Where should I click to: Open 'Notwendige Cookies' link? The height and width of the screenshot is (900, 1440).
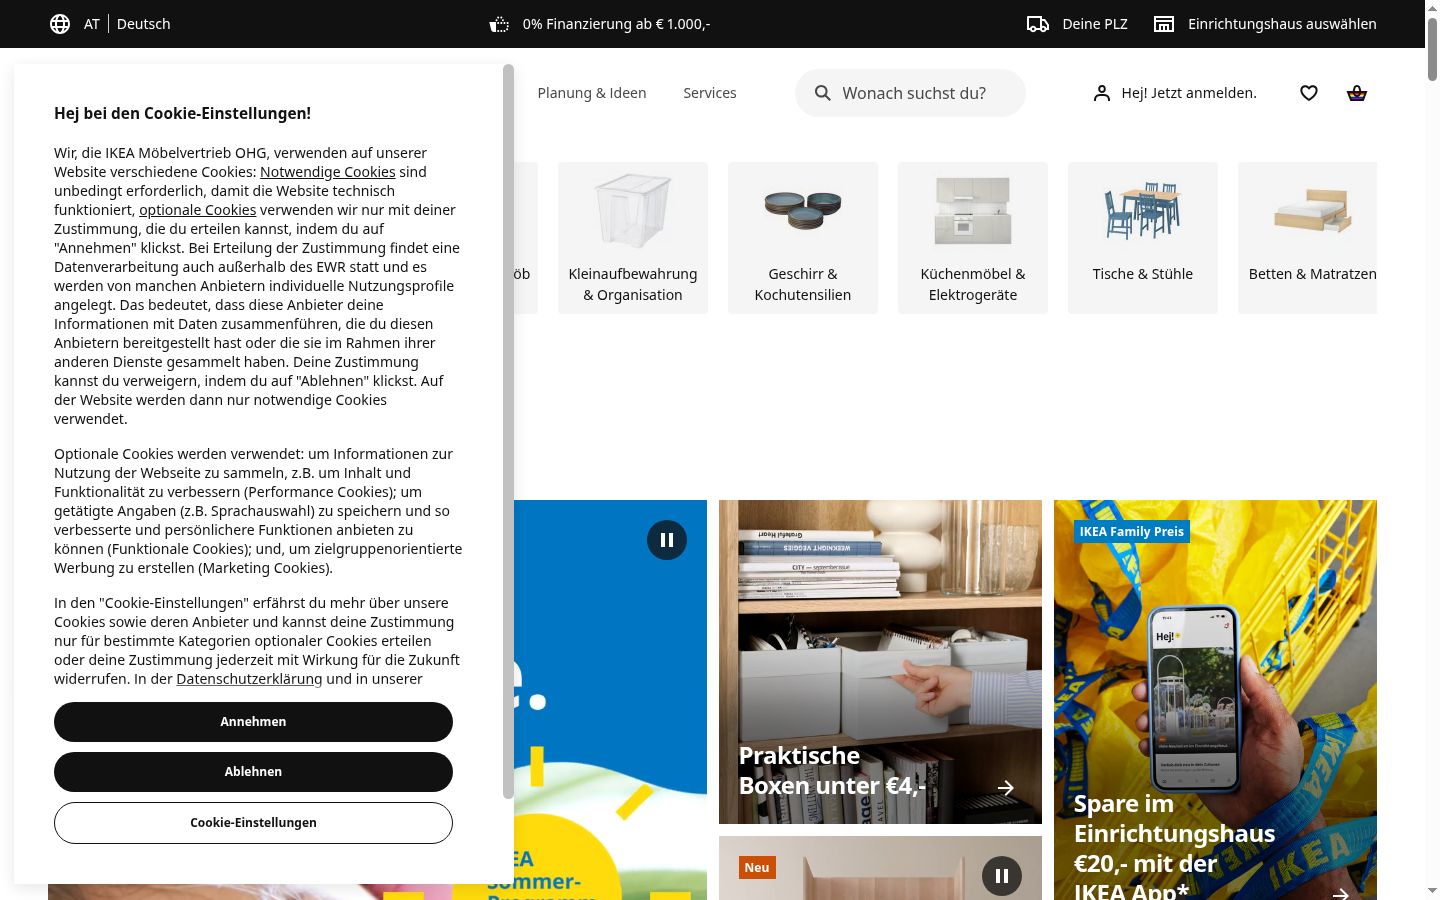point(328,172)
